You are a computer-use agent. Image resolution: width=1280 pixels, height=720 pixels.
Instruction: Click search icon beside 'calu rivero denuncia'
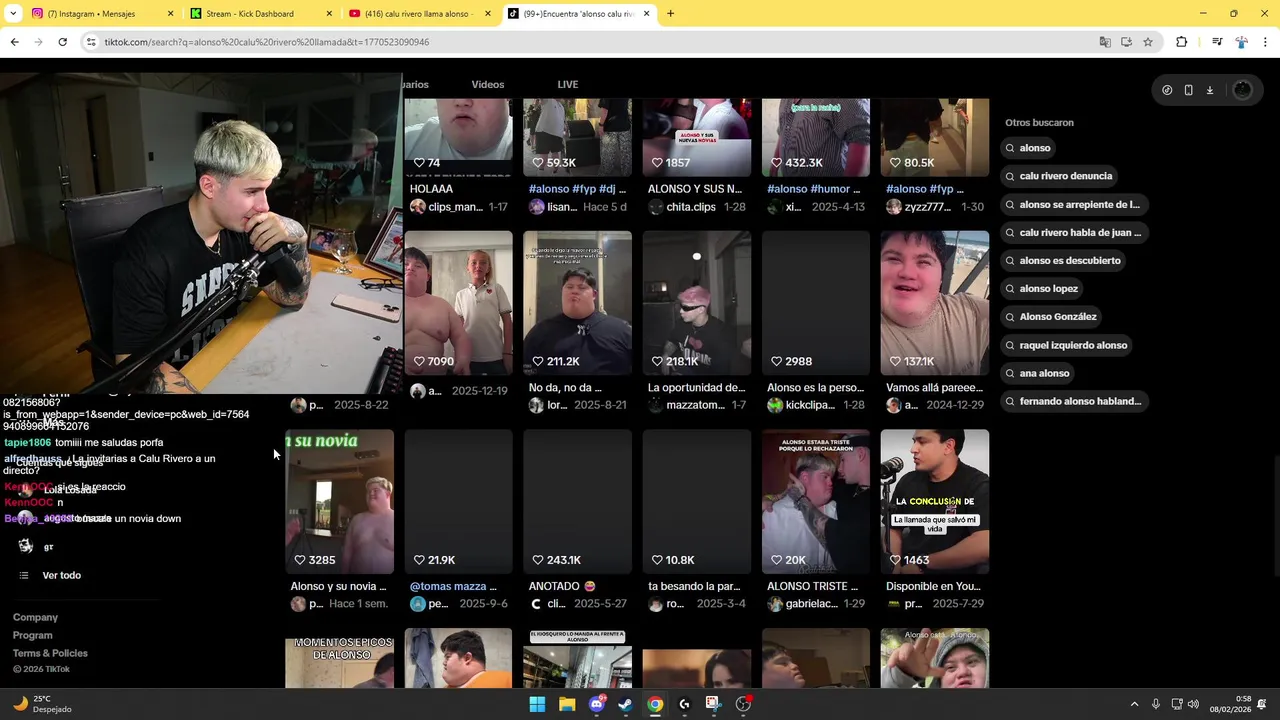pos(1011,176)
